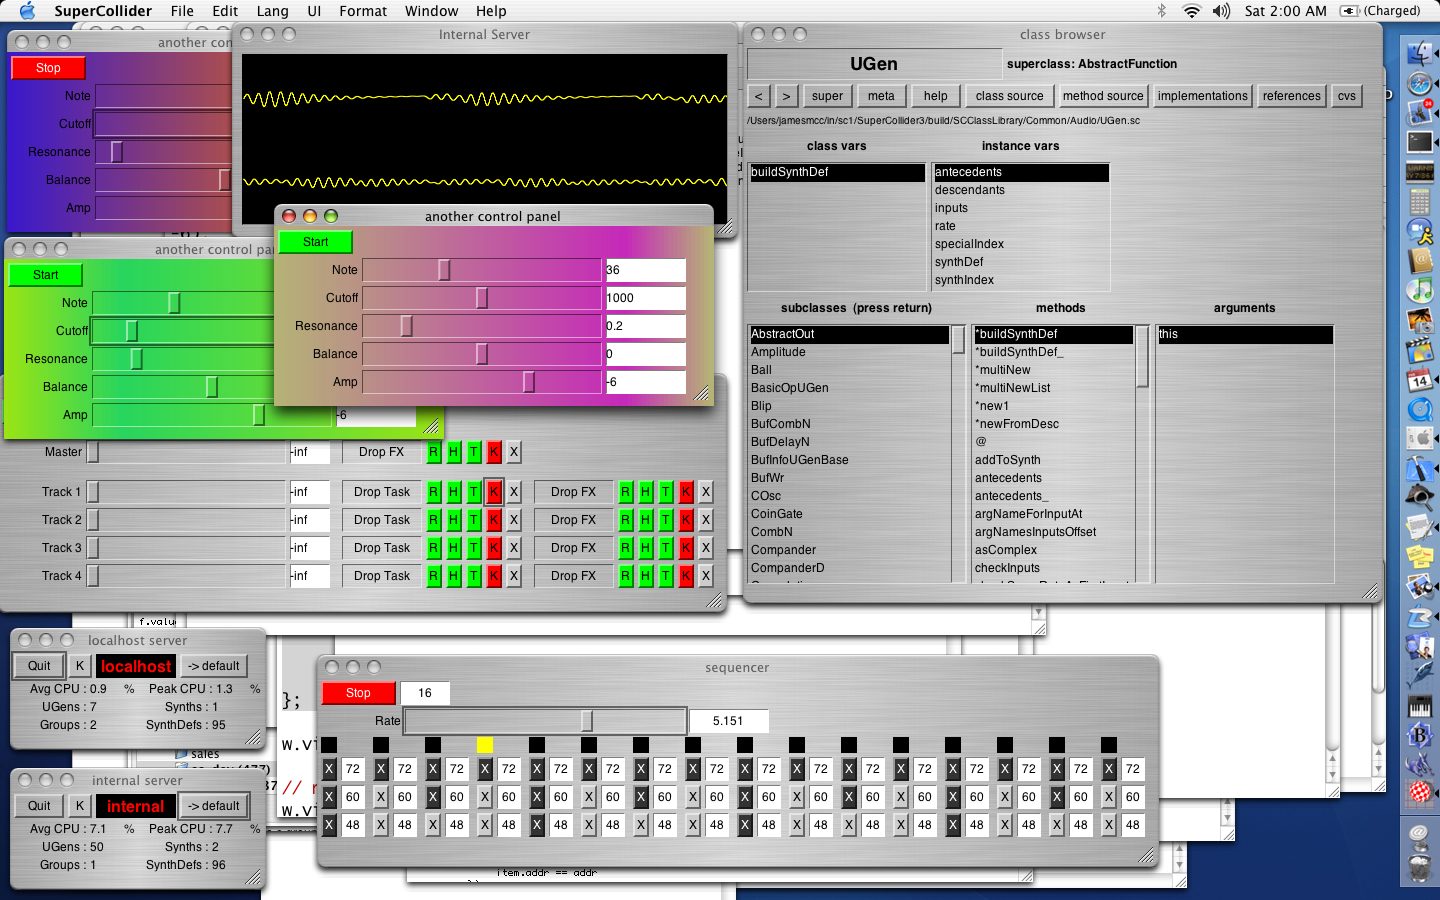Toggle the red K button on Track 1
This screenshot has width=1440, height=900.
(494, 491)
